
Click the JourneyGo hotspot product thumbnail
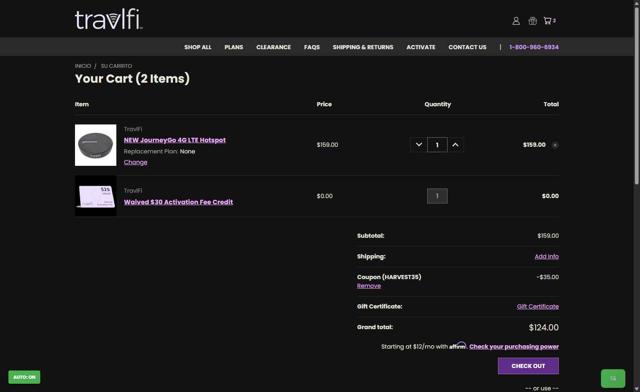coord(96,145)
